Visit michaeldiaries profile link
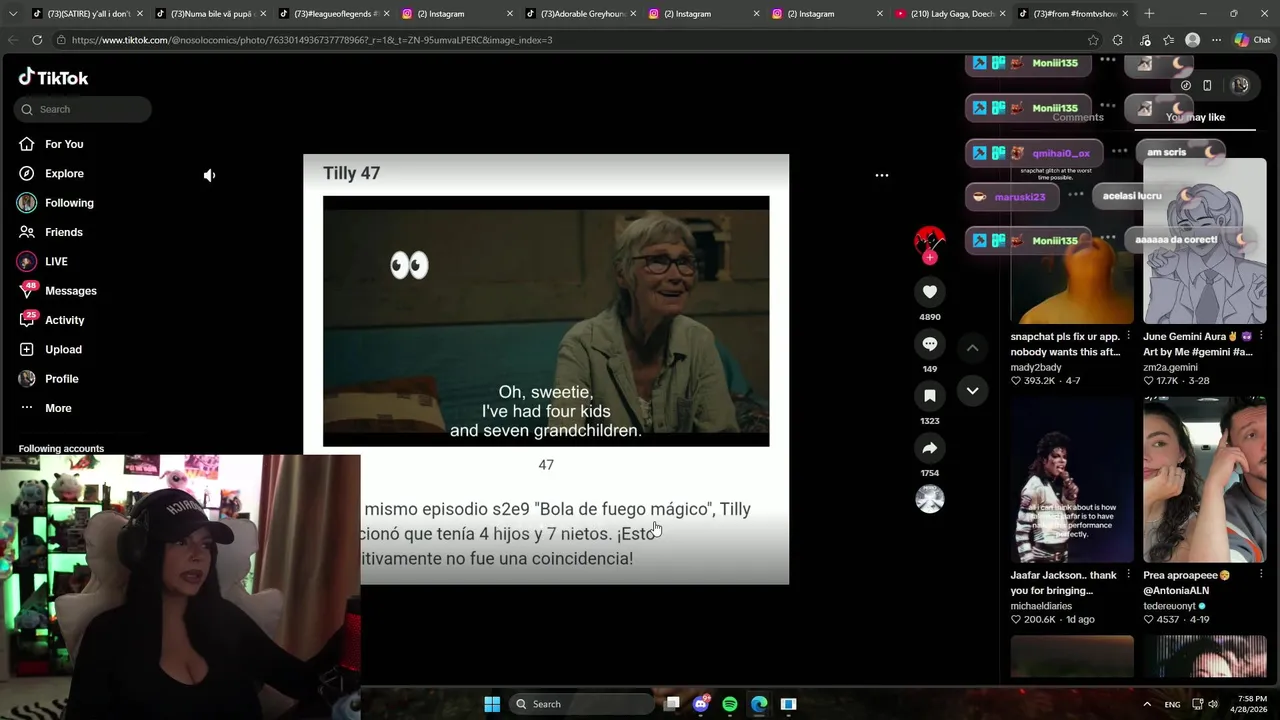The image size is (1280, 720). (1041, 606)
